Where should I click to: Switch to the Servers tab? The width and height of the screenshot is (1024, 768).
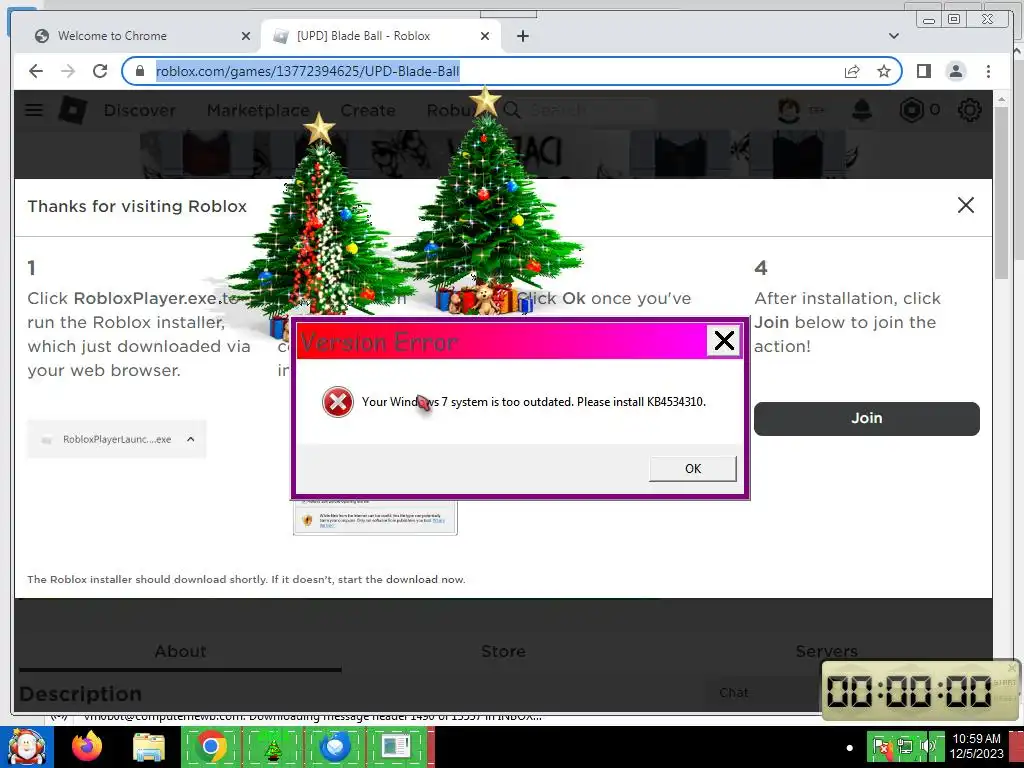(x=827, y=651)
